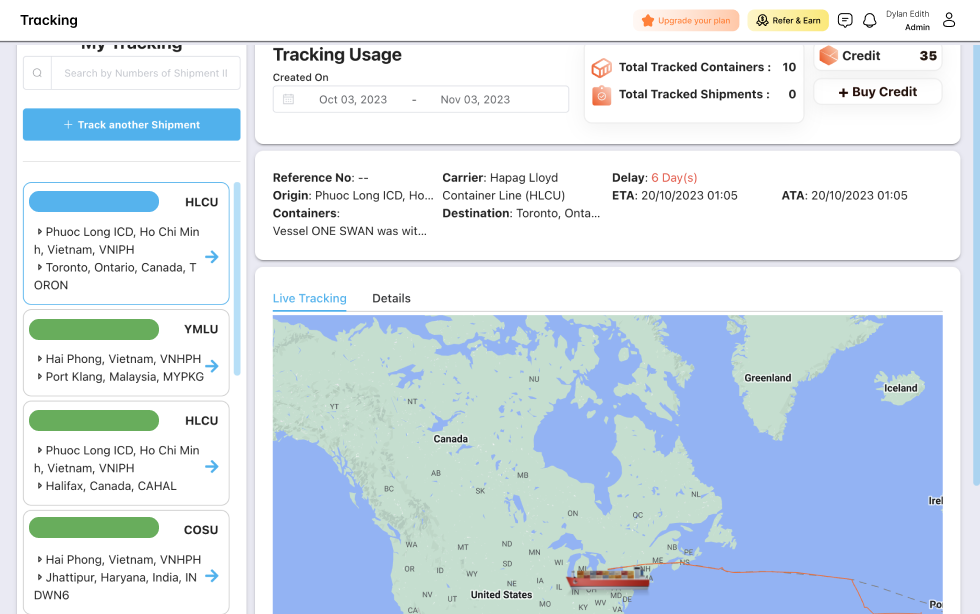Open the Halifax HLCU shipment arrow
The image size is (980, 614).
tap(212, 466)
